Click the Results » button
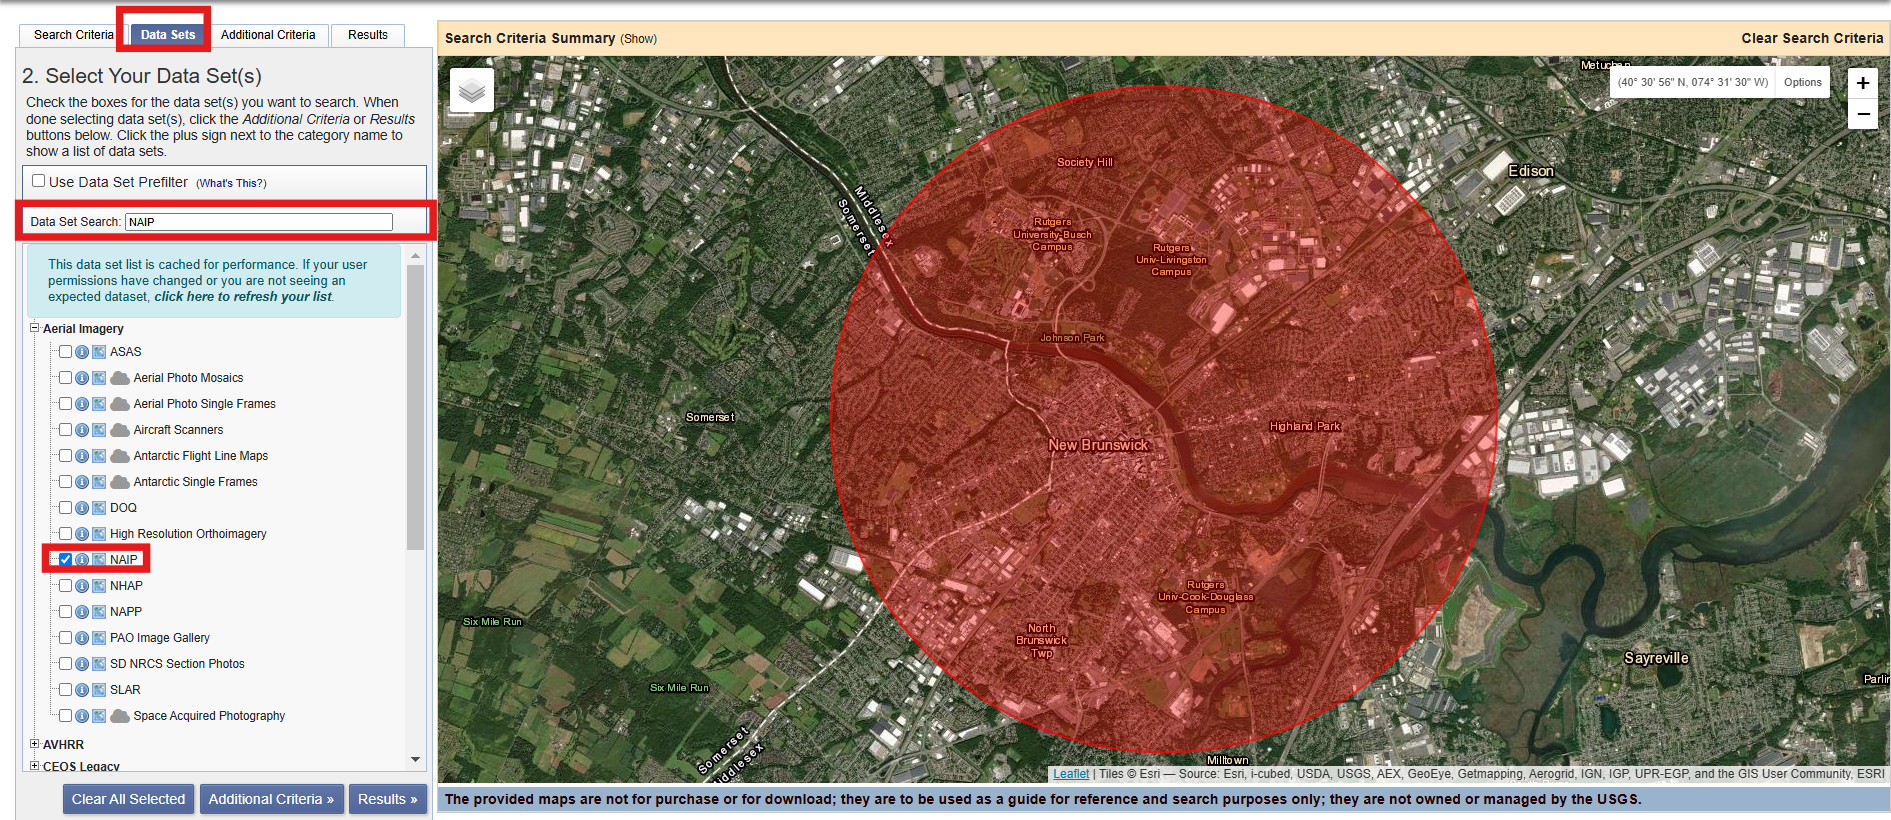 (388, 799)
